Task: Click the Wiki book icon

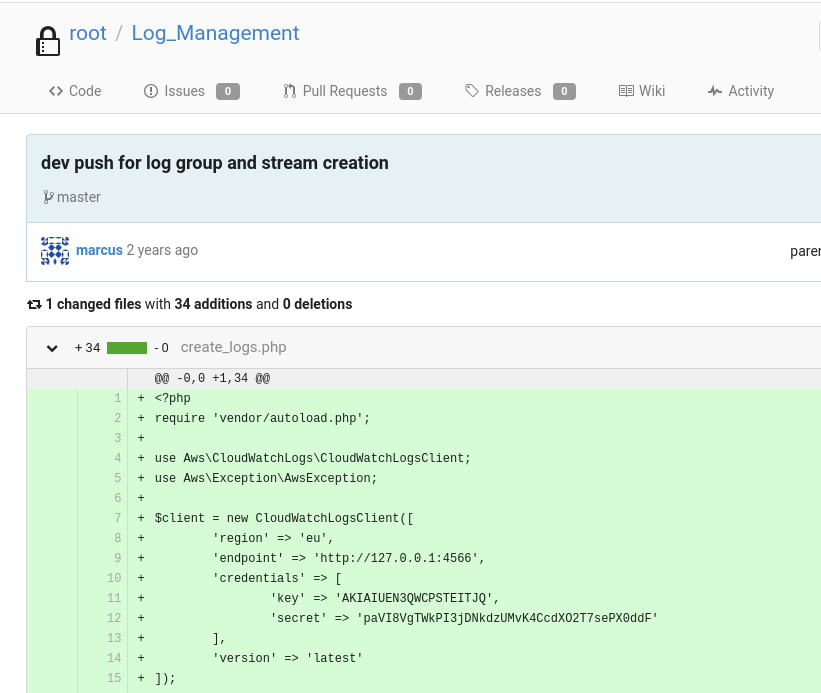Action: (626, 91)
